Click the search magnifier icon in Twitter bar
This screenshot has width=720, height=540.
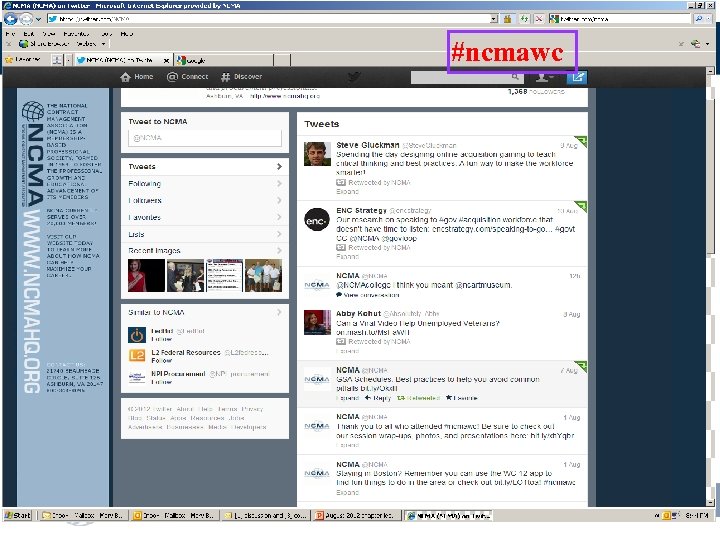point(515,77)
